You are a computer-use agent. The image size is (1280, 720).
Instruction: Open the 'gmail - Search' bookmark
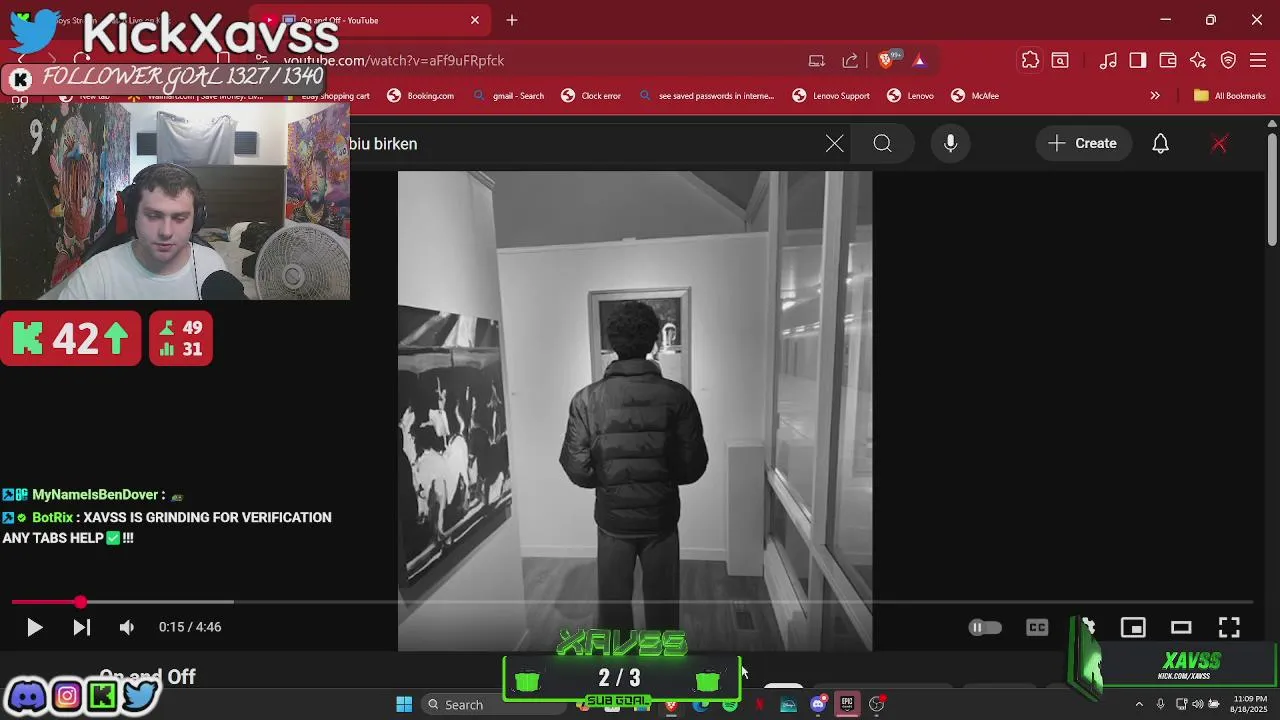(508, 96)
